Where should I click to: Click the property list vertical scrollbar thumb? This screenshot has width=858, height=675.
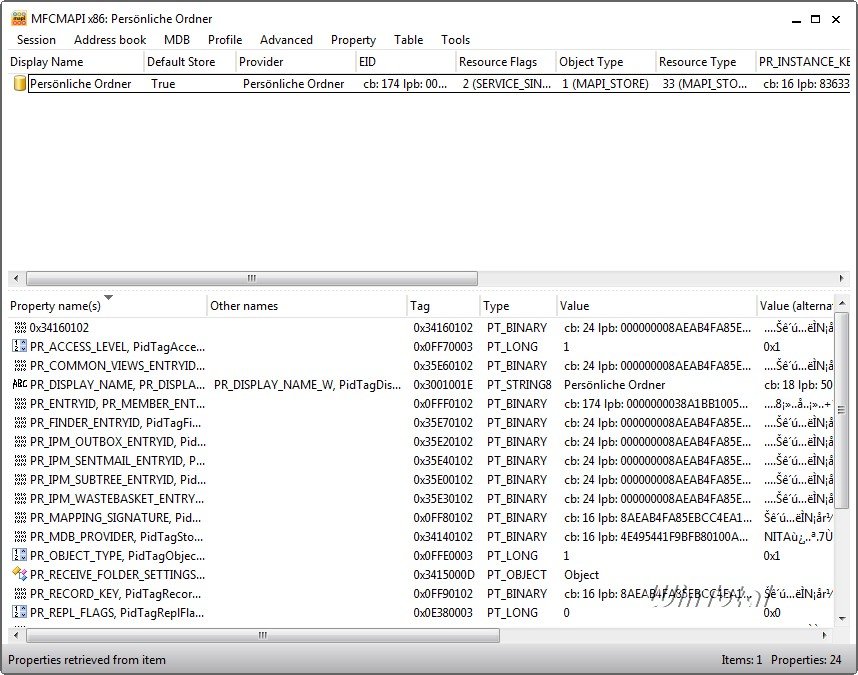[x=842, y=410]
